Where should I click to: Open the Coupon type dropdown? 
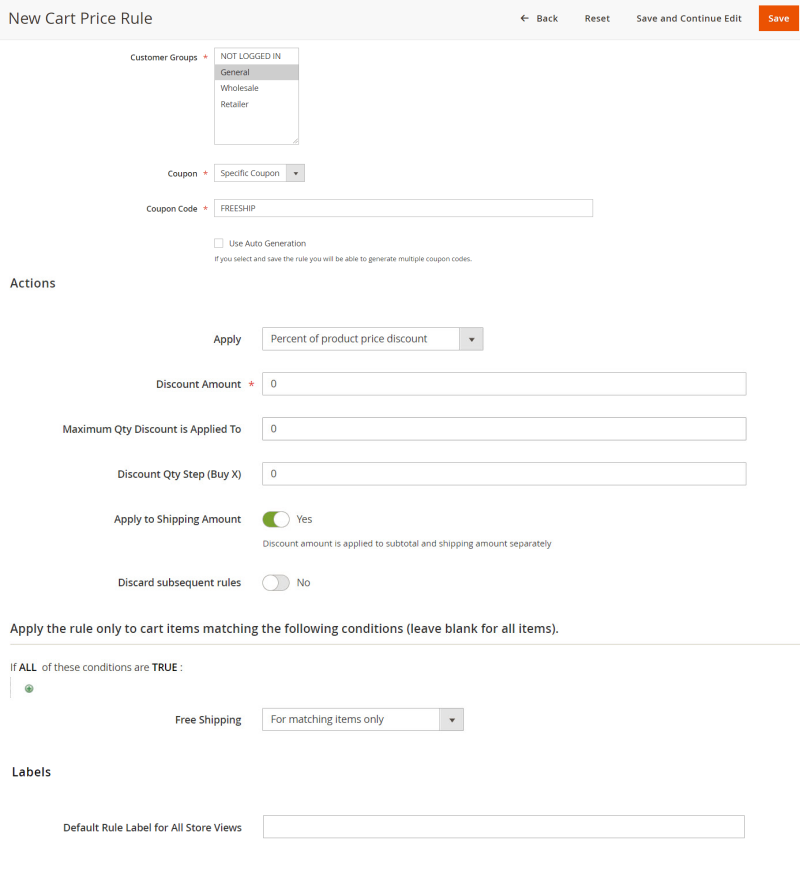coord(259,173)
